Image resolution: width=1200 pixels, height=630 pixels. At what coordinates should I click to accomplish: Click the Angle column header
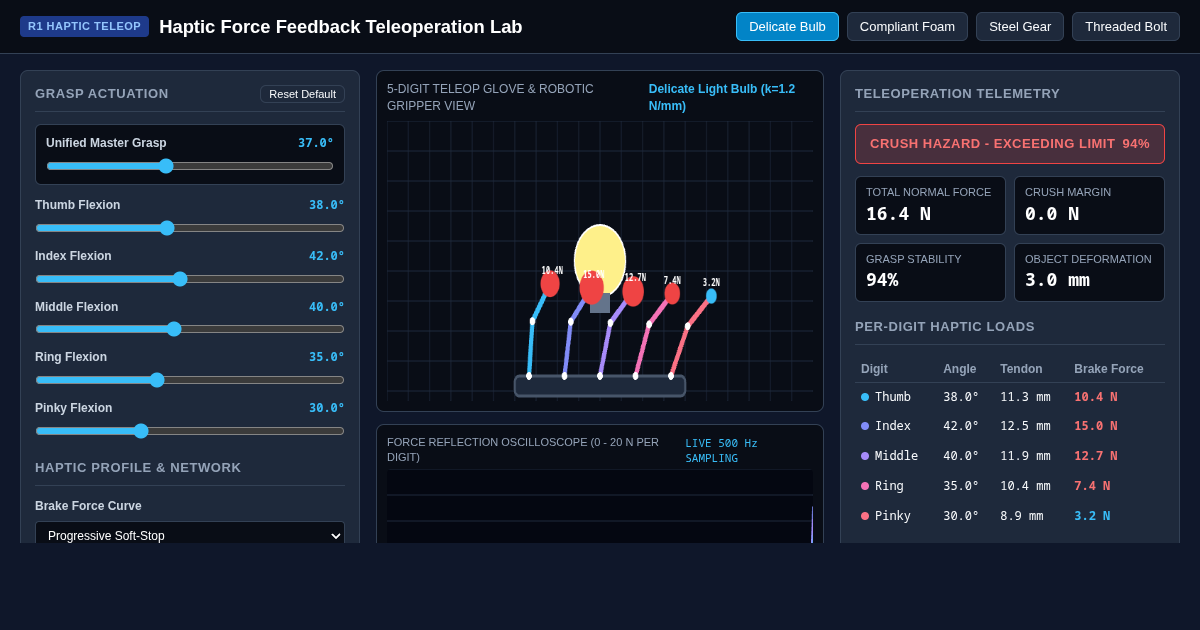[960, 369]
